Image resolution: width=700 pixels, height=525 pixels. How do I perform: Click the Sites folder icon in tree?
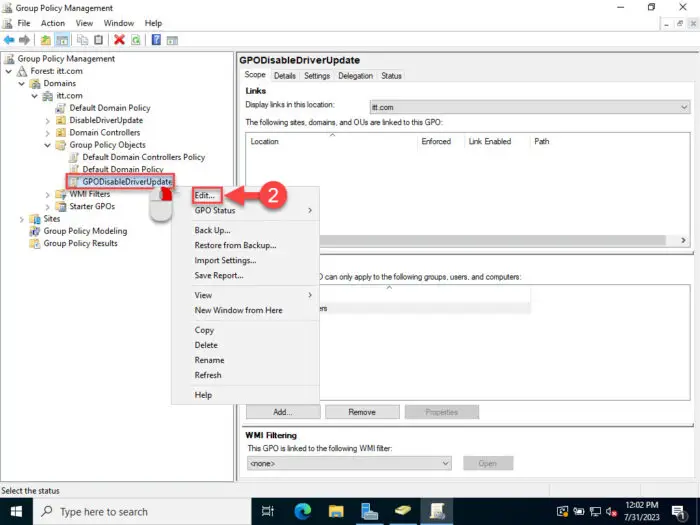pyautogui.click(x=34, y=219)
